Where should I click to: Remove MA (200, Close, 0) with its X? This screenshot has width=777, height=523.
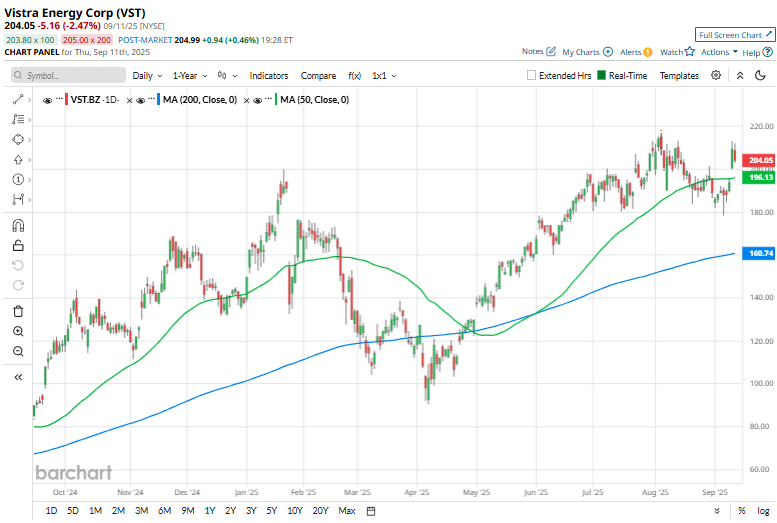click(246, 101)
